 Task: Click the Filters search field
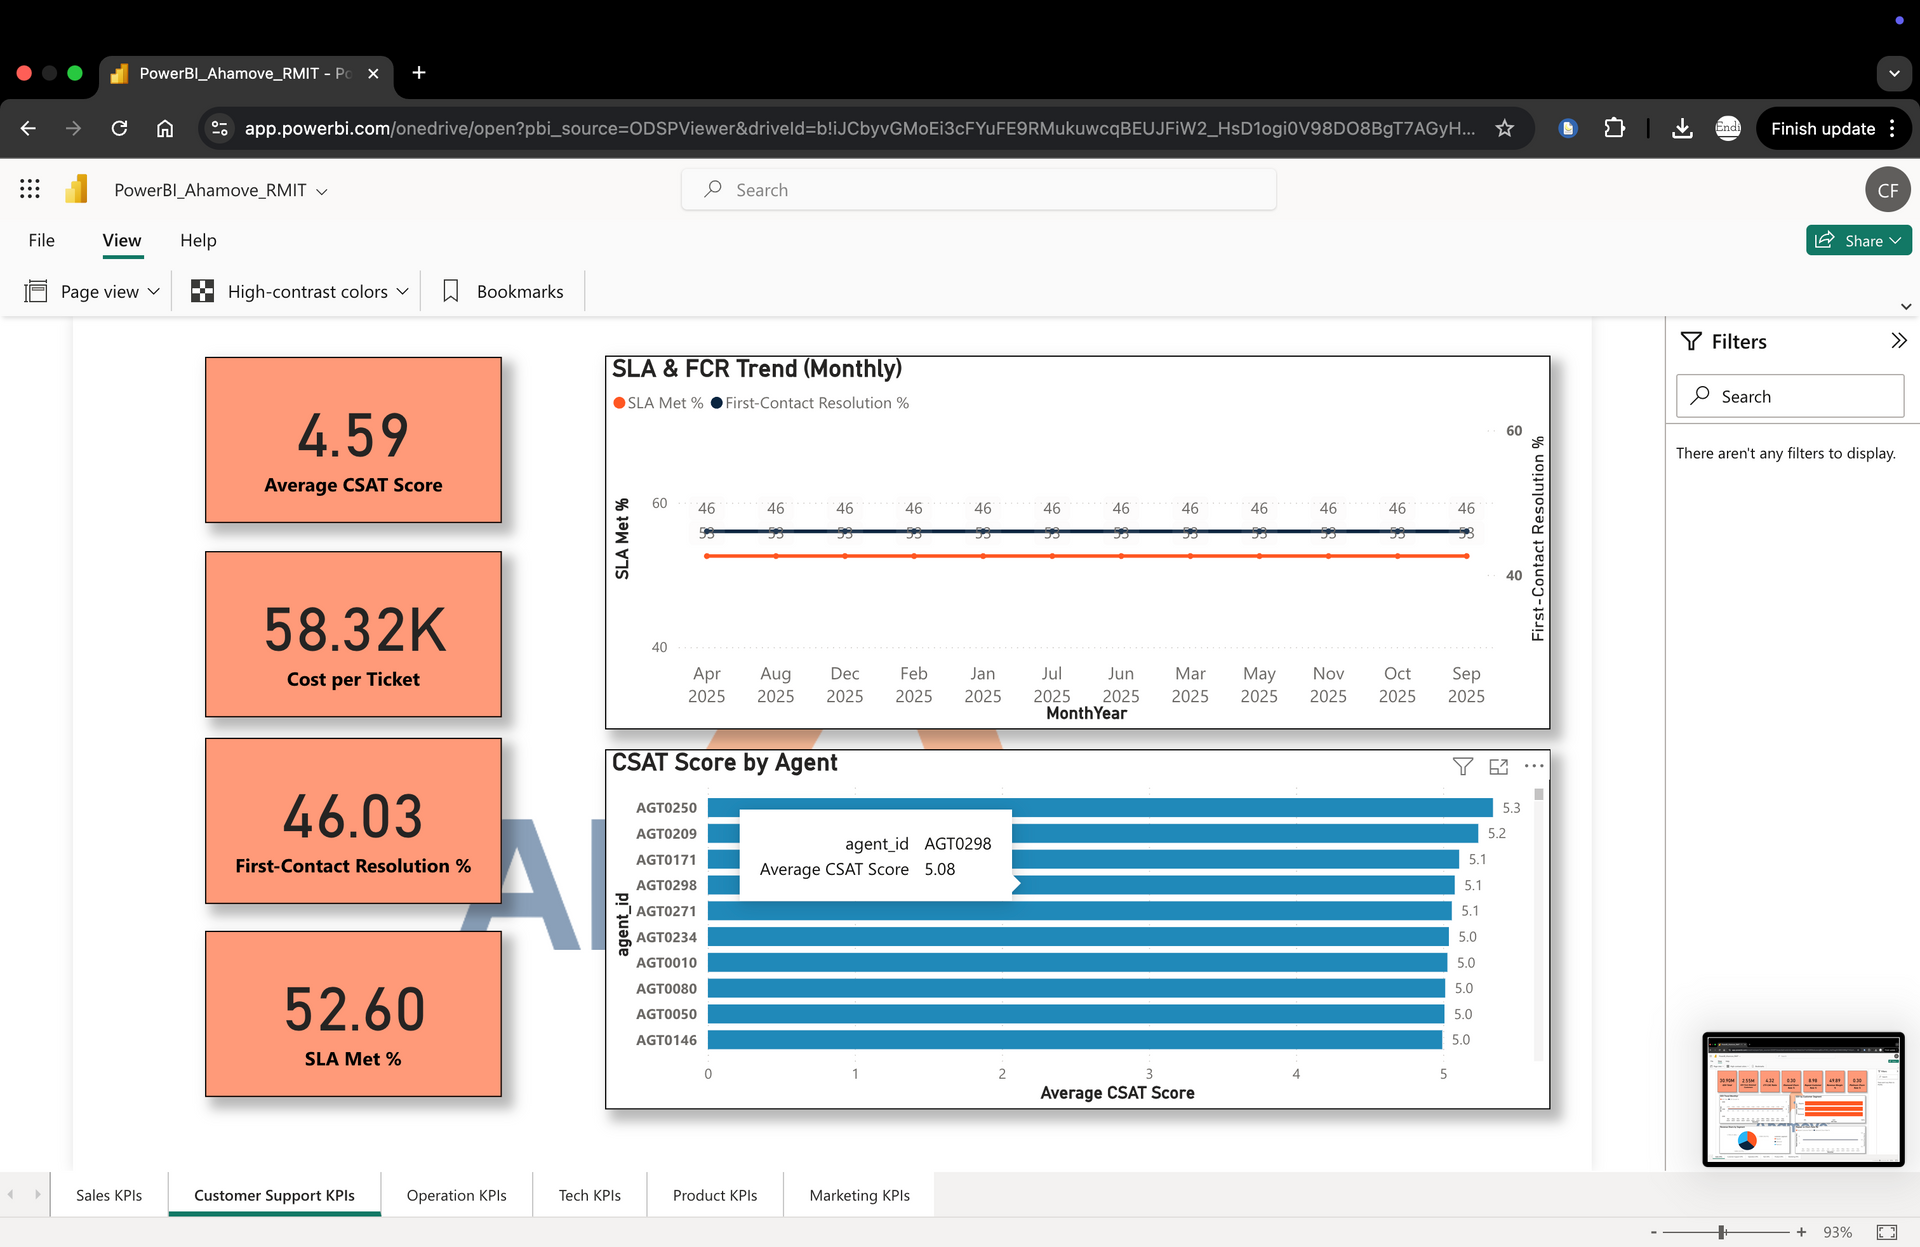pos(1790,396)
